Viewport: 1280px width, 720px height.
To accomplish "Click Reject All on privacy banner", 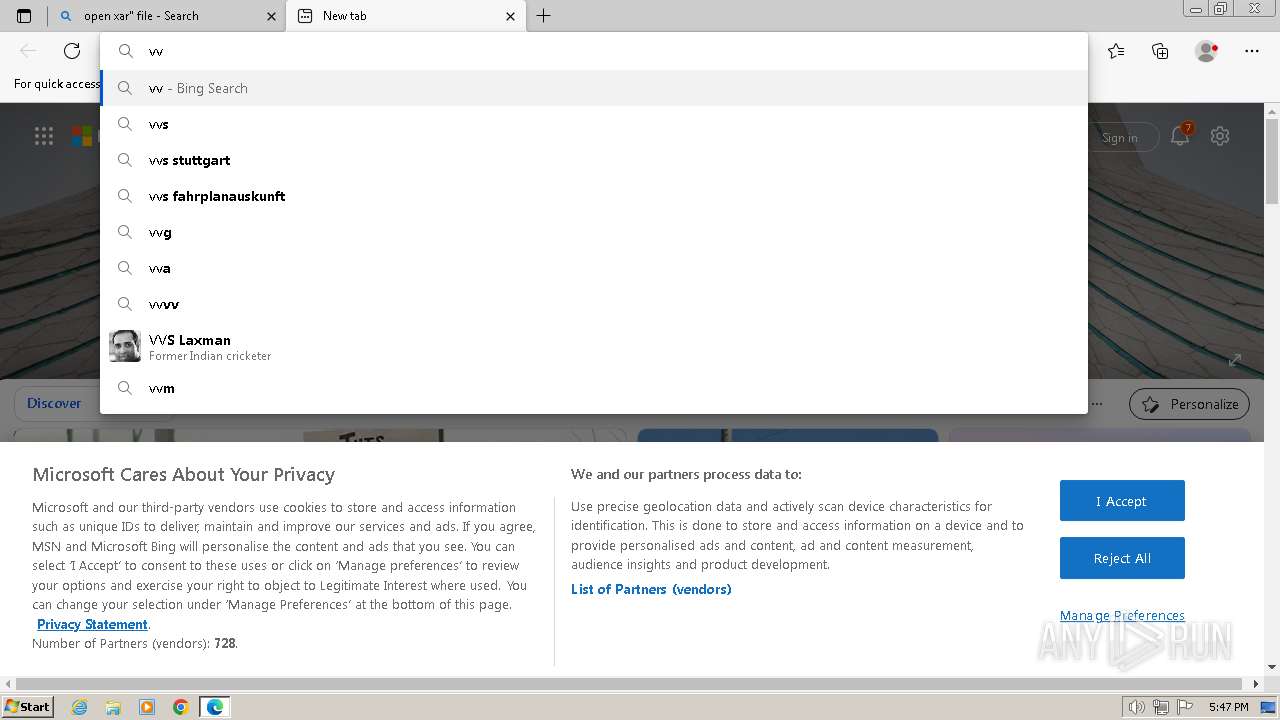I will [x=1122, y=558].
